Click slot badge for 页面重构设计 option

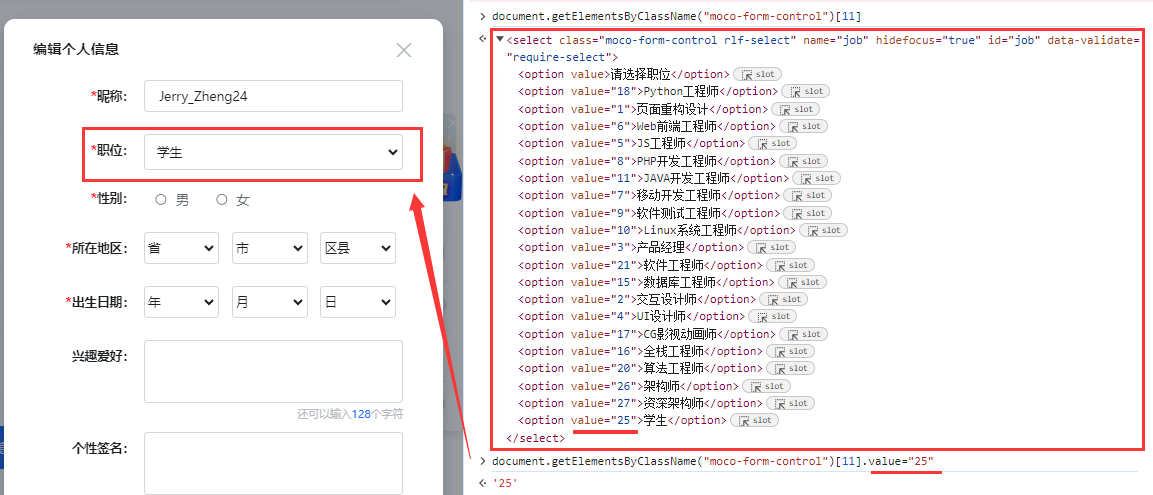(x=795, y=109)
